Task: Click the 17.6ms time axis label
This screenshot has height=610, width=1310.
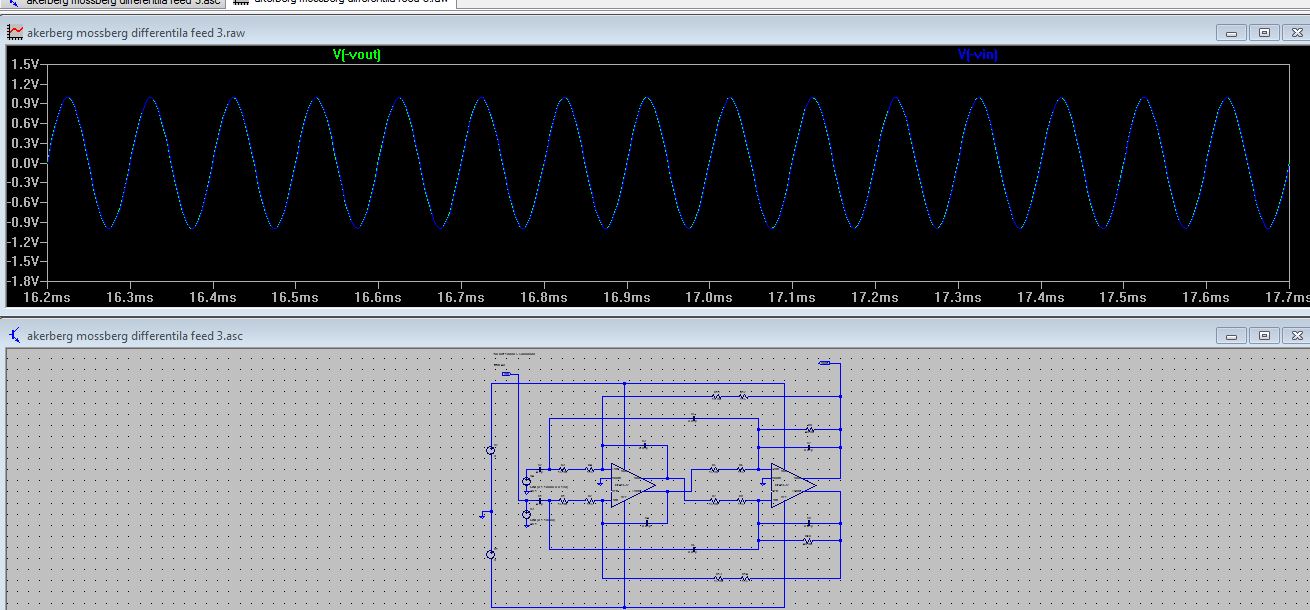Action: point(1206,298)
